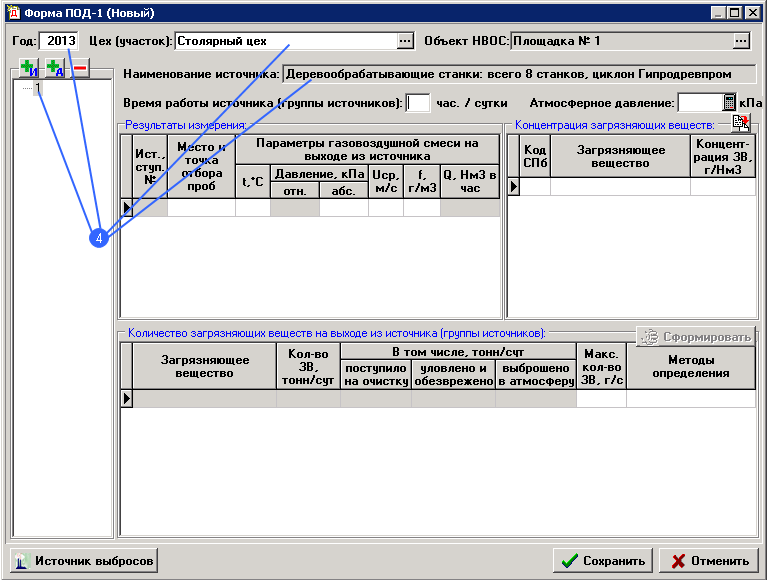Open the 'Цех (участок)' selection ellipsis
The image size is (767, 580).
pos(405,41)
